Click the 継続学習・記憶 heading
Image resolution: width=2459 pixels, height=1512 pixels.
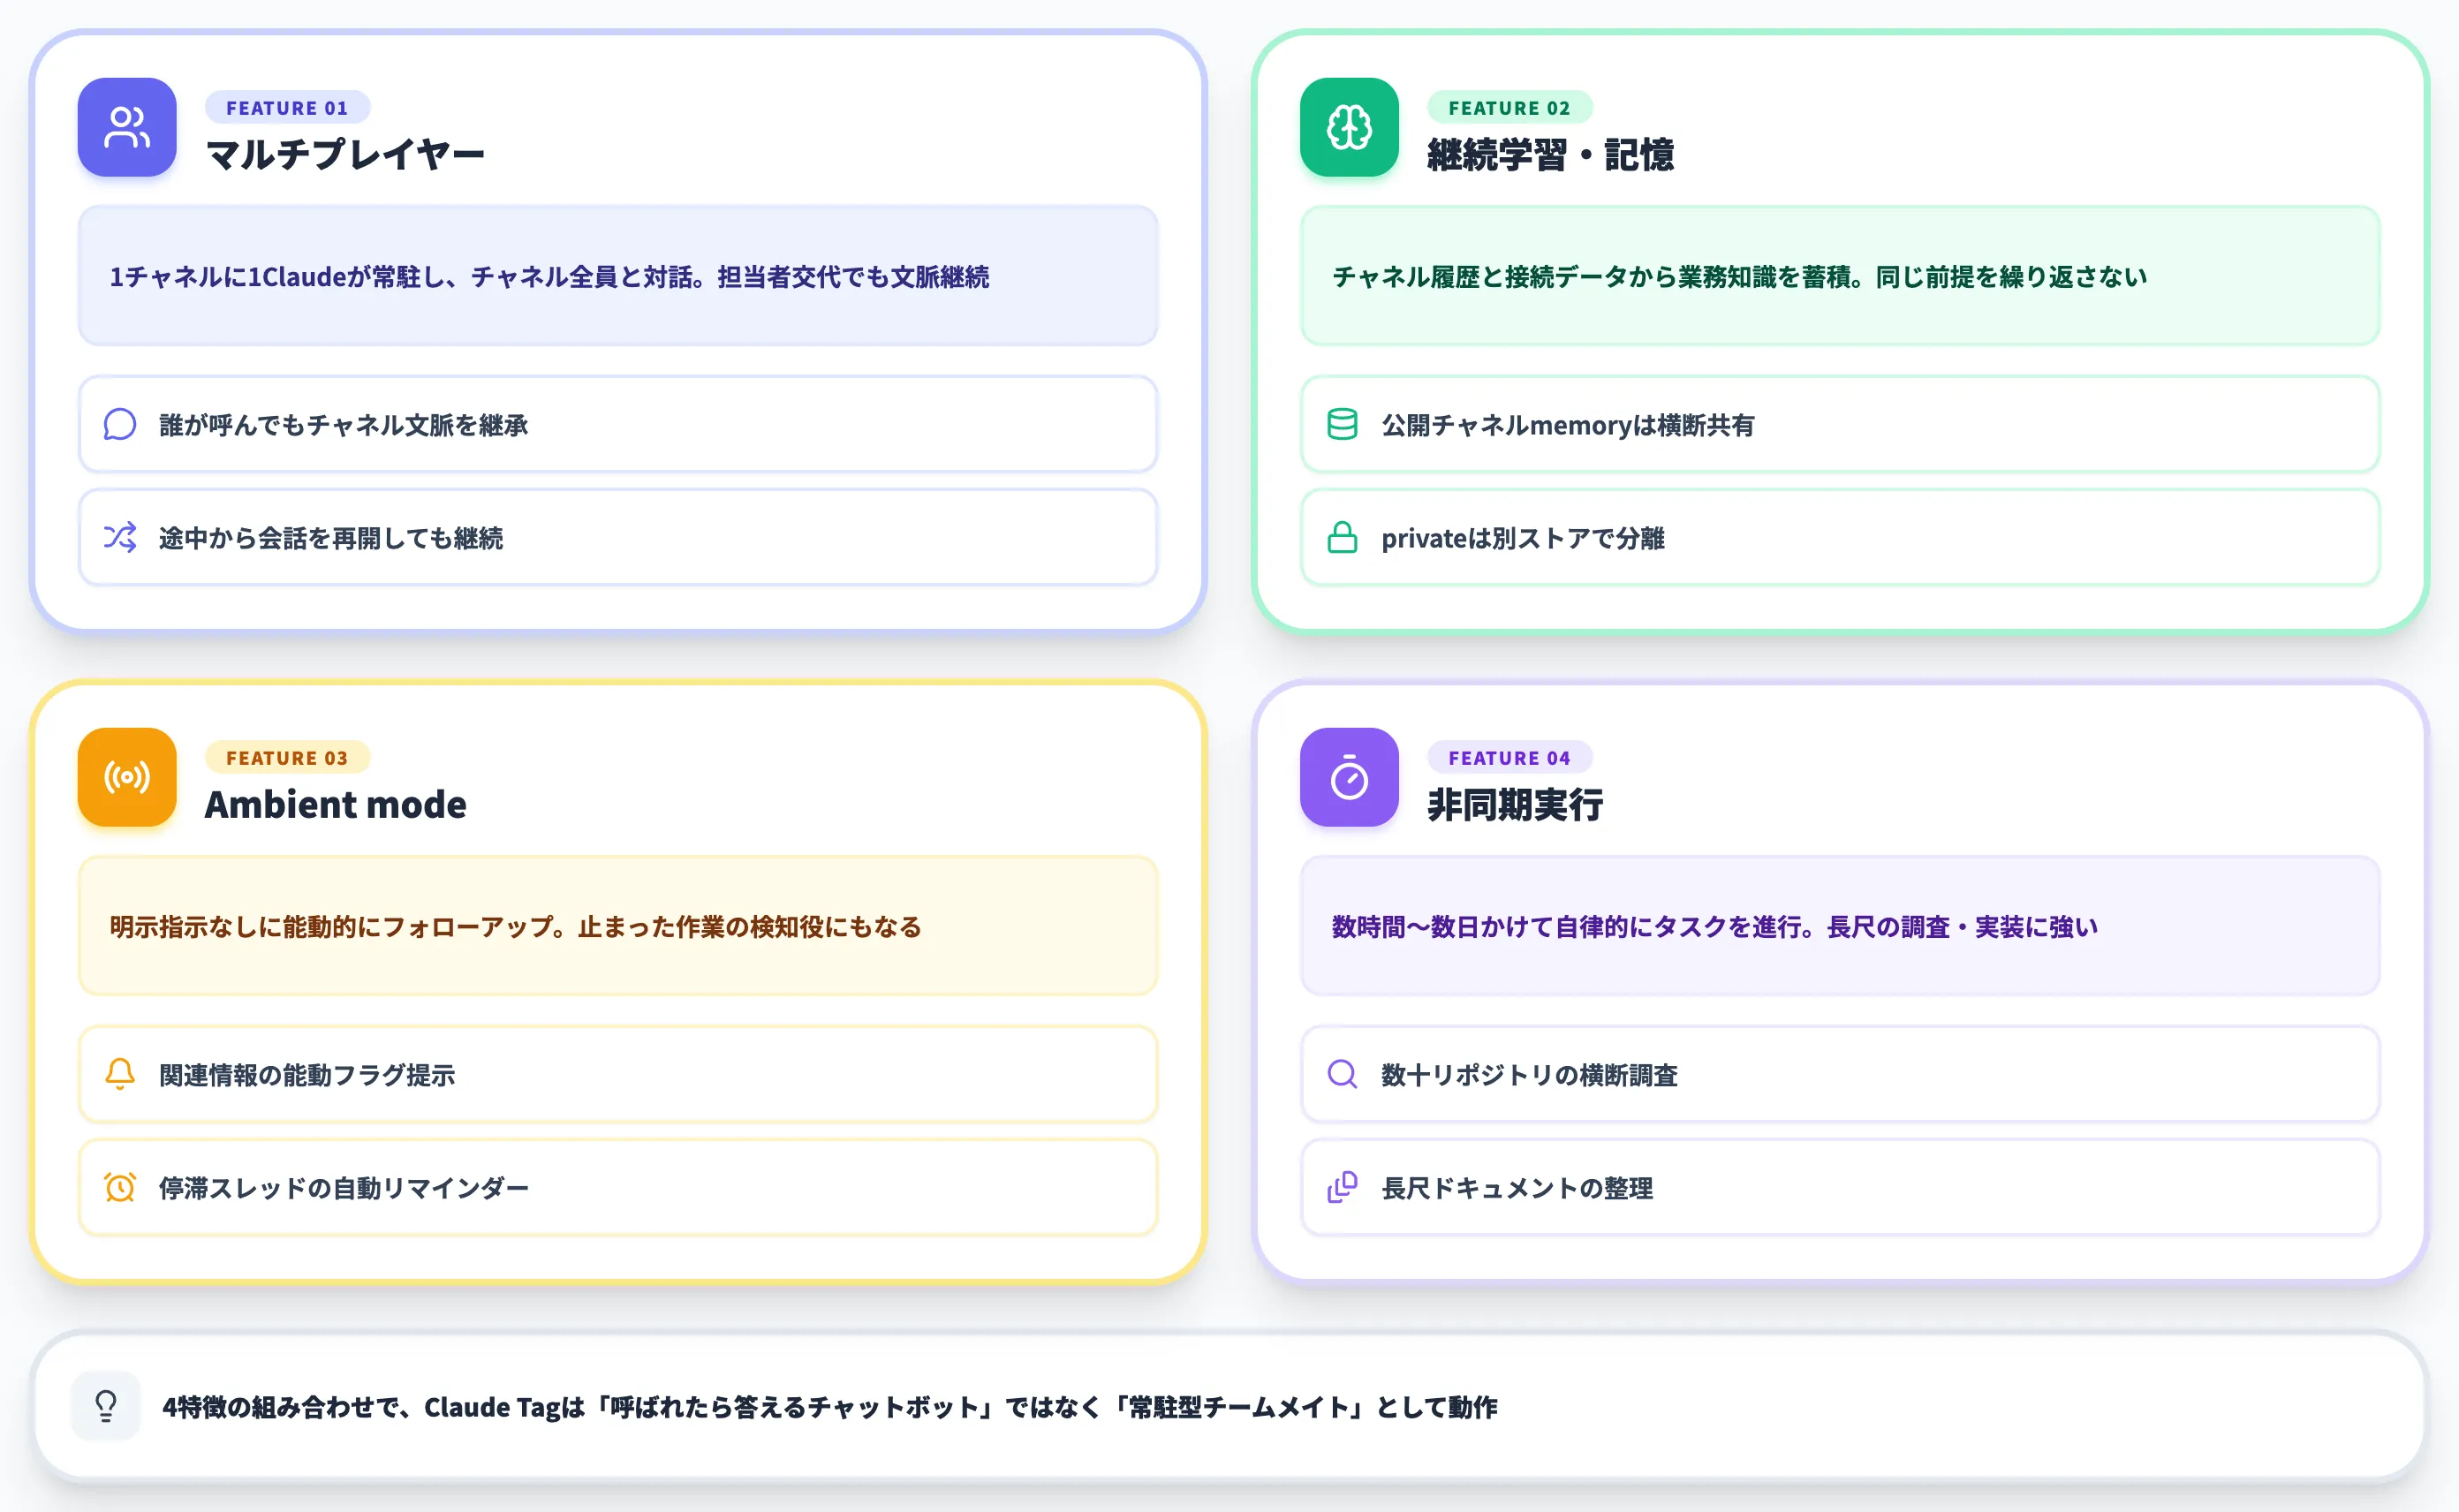[1550, 155]
